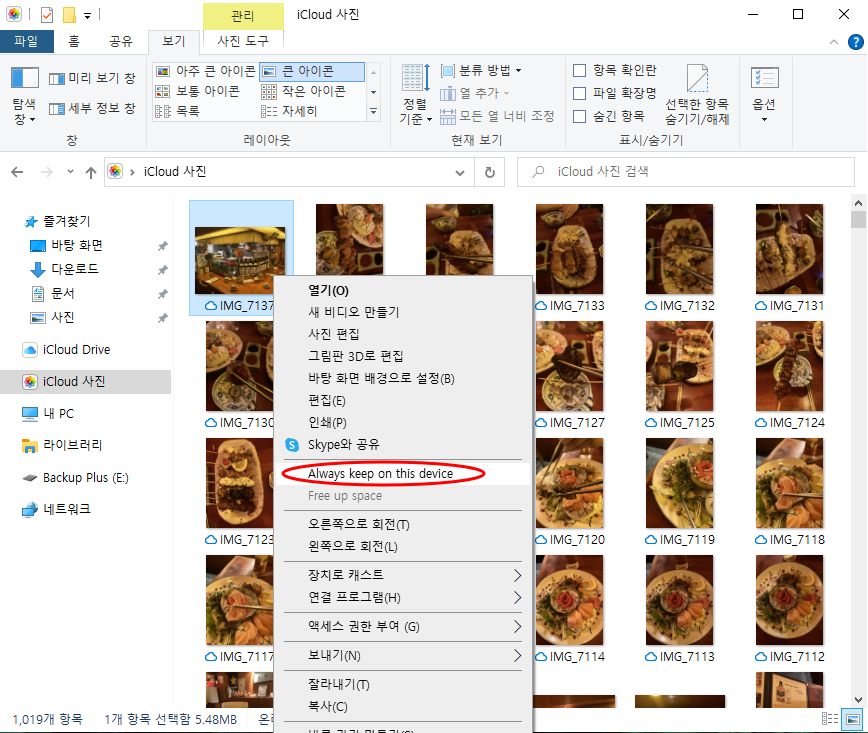Click the properties checkmark quick access icon
868x733 pixels.
(47, 15)
